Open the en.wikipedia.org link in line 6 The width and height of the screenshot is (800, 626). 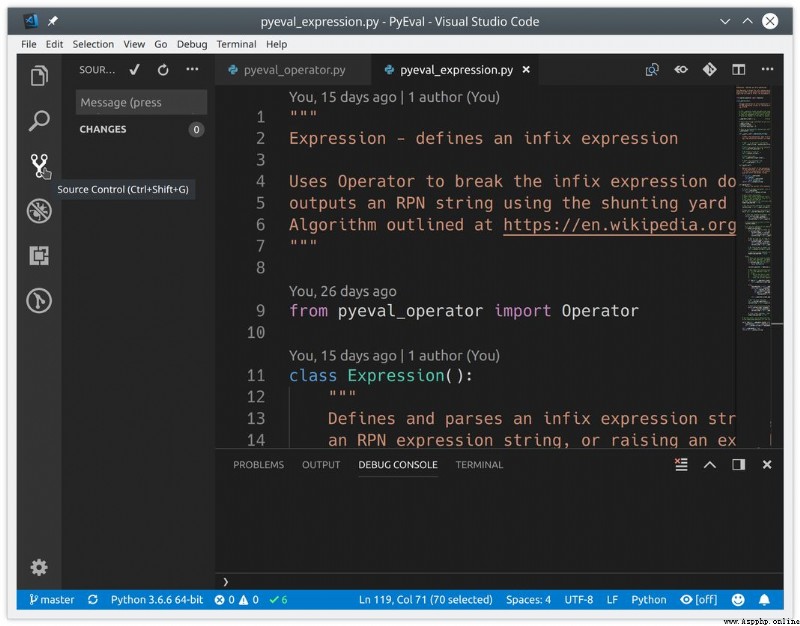coord(619,225)
